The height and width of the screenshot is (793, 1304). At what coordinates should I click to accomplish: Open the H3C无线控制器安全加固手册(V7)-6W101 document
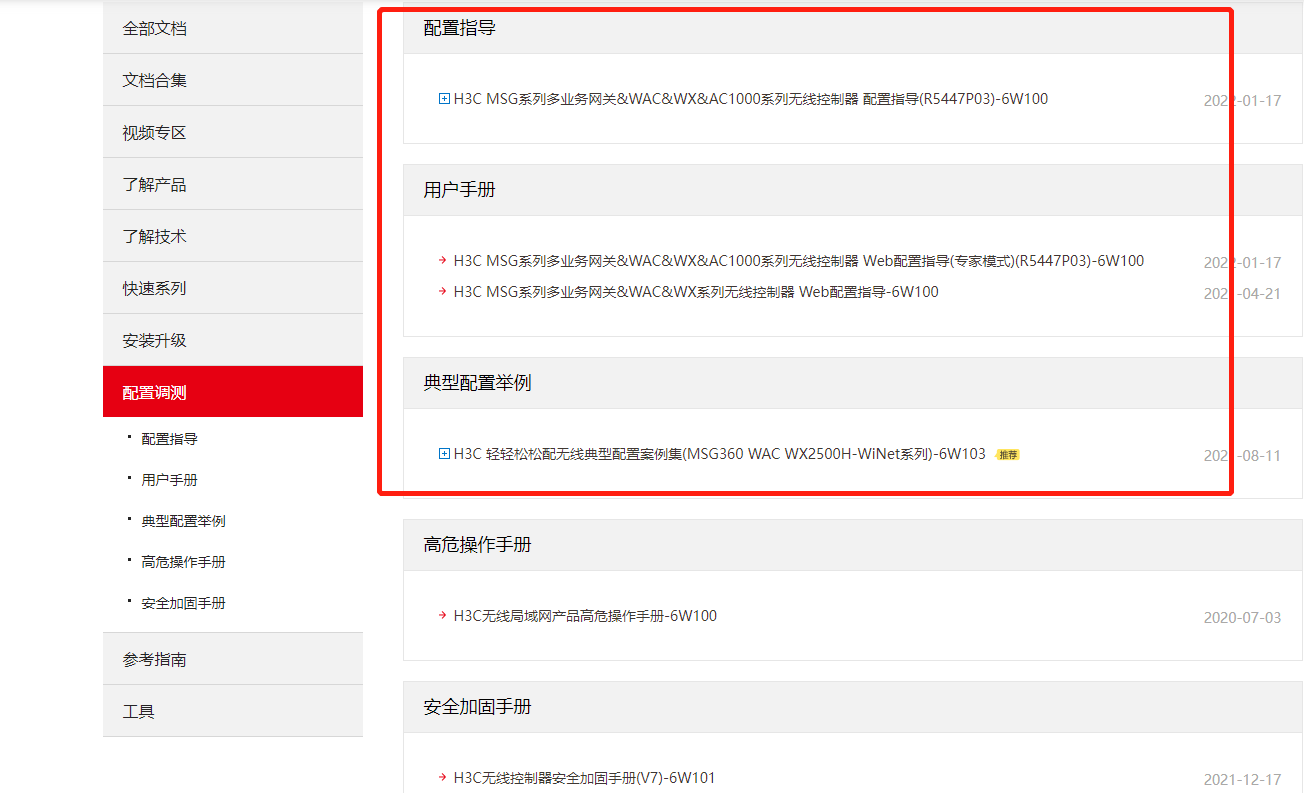[585, 778]
